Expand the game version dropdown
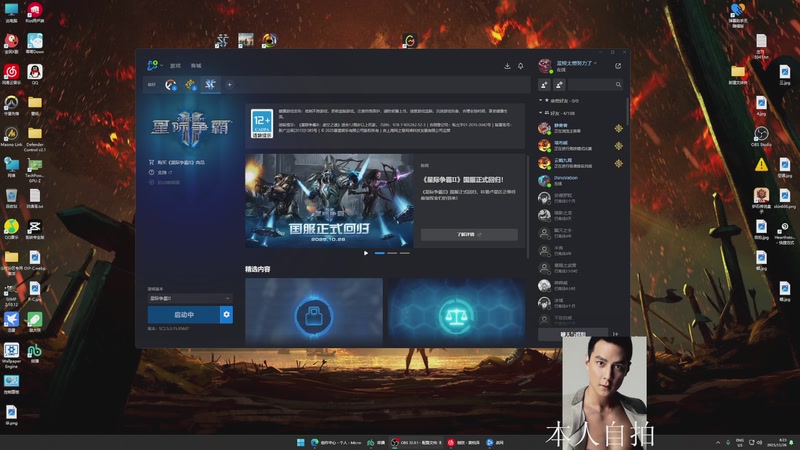Viewport: 800px width, 450px height. point(190,298)
